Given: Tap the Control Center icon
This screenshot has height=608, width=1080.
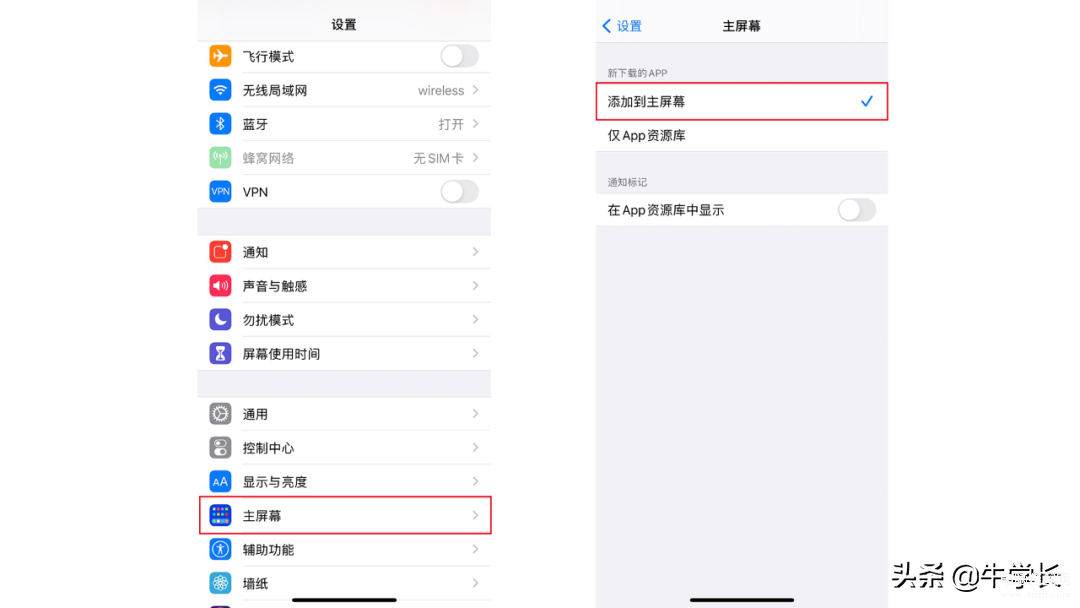Looking at the screenshot, I should tap(220, 448).
